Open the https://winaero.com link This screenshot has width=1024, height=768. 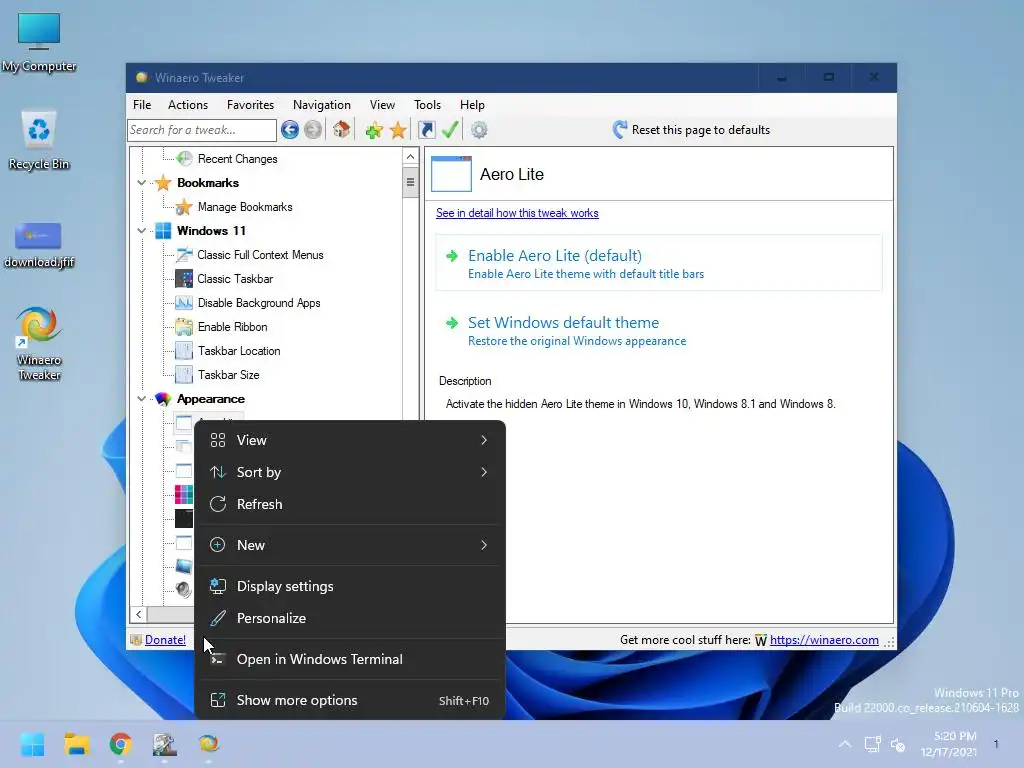[x=824, y=640]
